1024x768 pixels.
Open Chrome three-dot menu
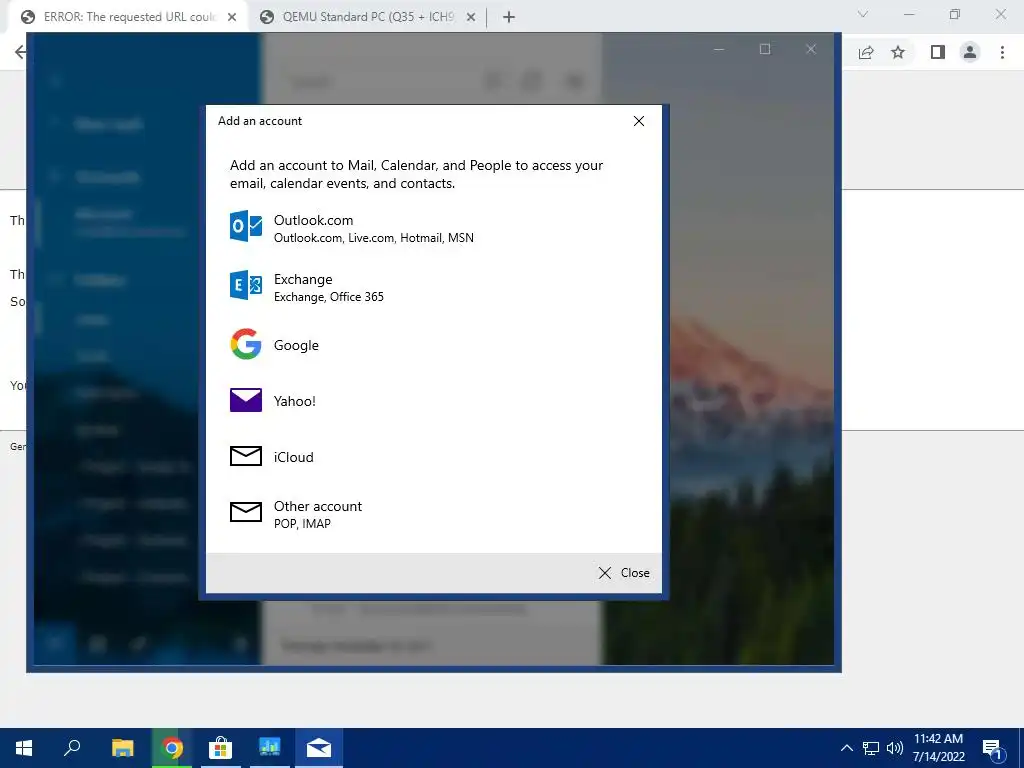pyautogui.click(x=1002, y=52)
